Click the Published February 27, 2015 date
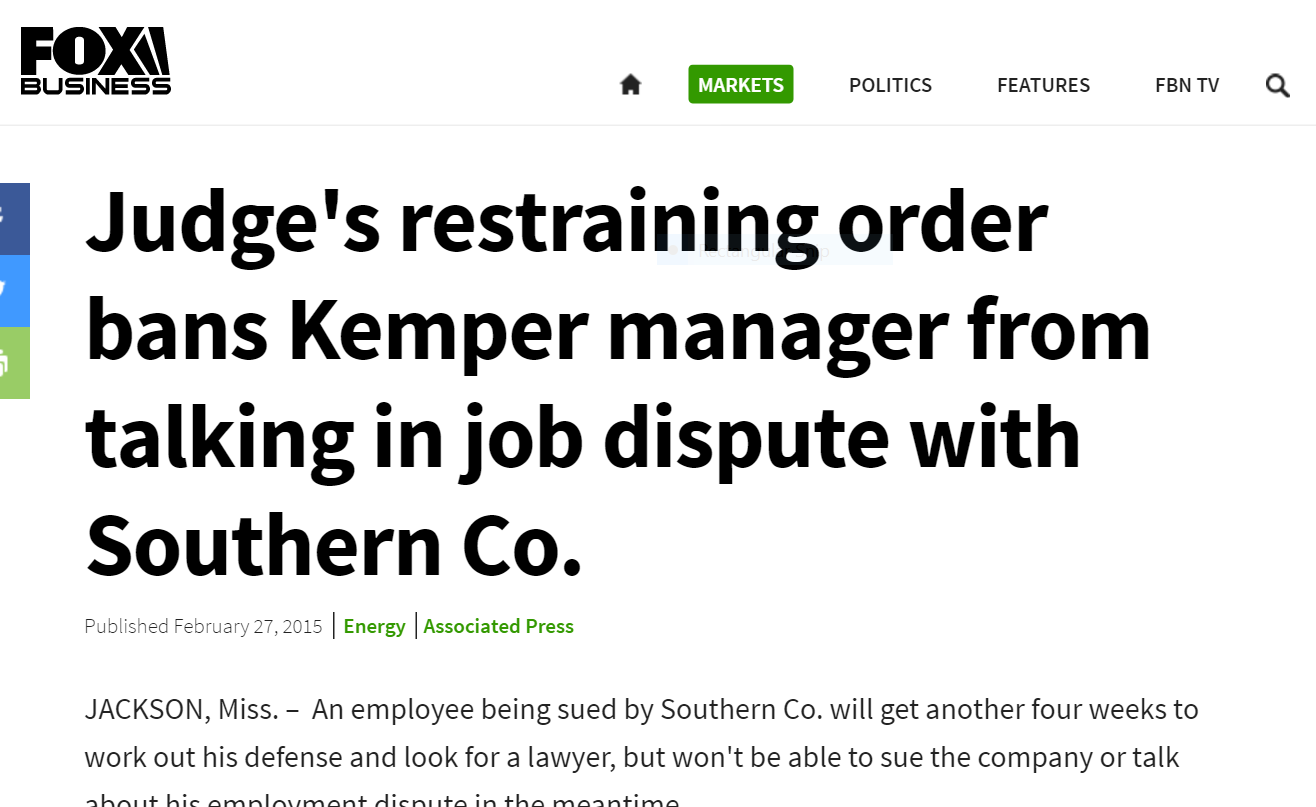The height and width of the screenshot is (807, 1316). [x=203, y=626]
